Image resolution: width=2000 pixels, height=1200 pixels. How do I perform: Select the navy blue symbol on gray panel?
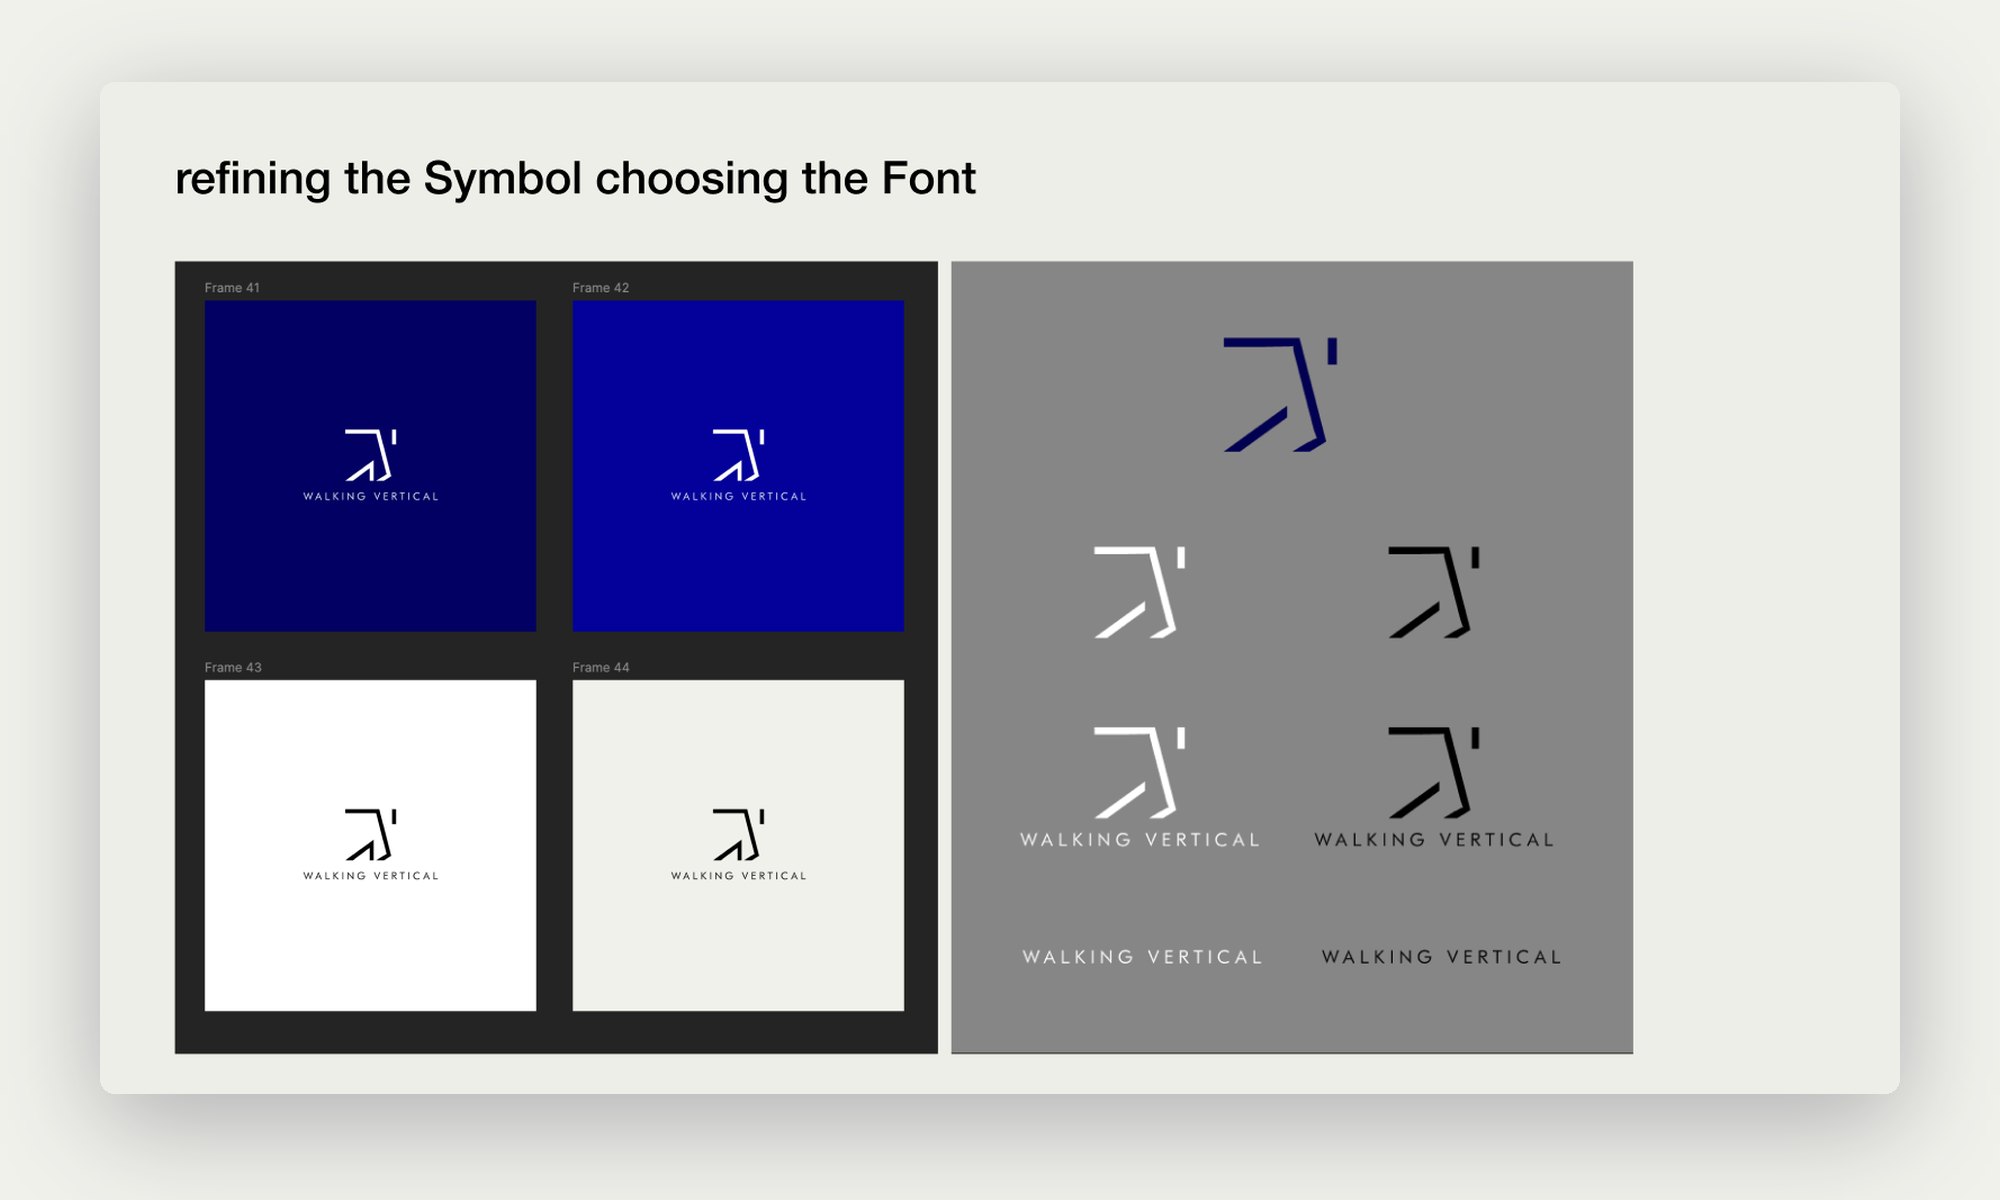[x=1280, y=395]
